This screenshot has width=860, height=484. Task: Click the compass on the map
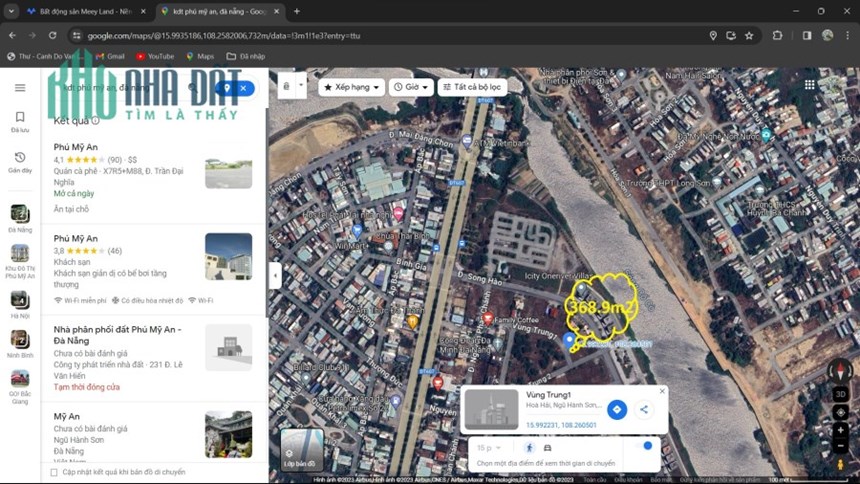[840, 370]
